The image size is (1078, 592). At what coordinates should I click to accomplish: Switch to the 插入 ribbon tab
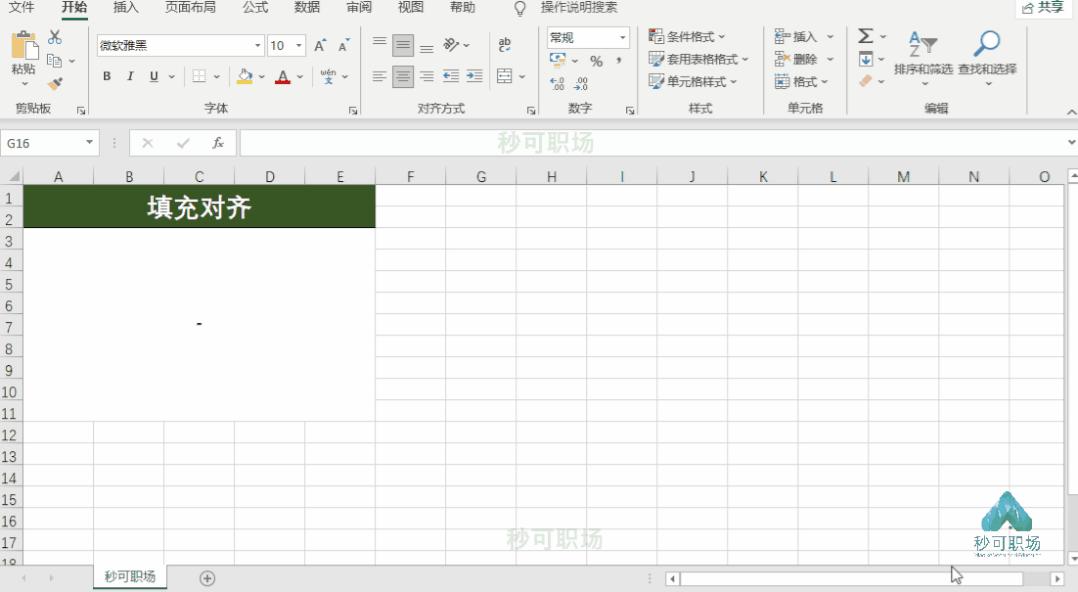coord(126,8)
